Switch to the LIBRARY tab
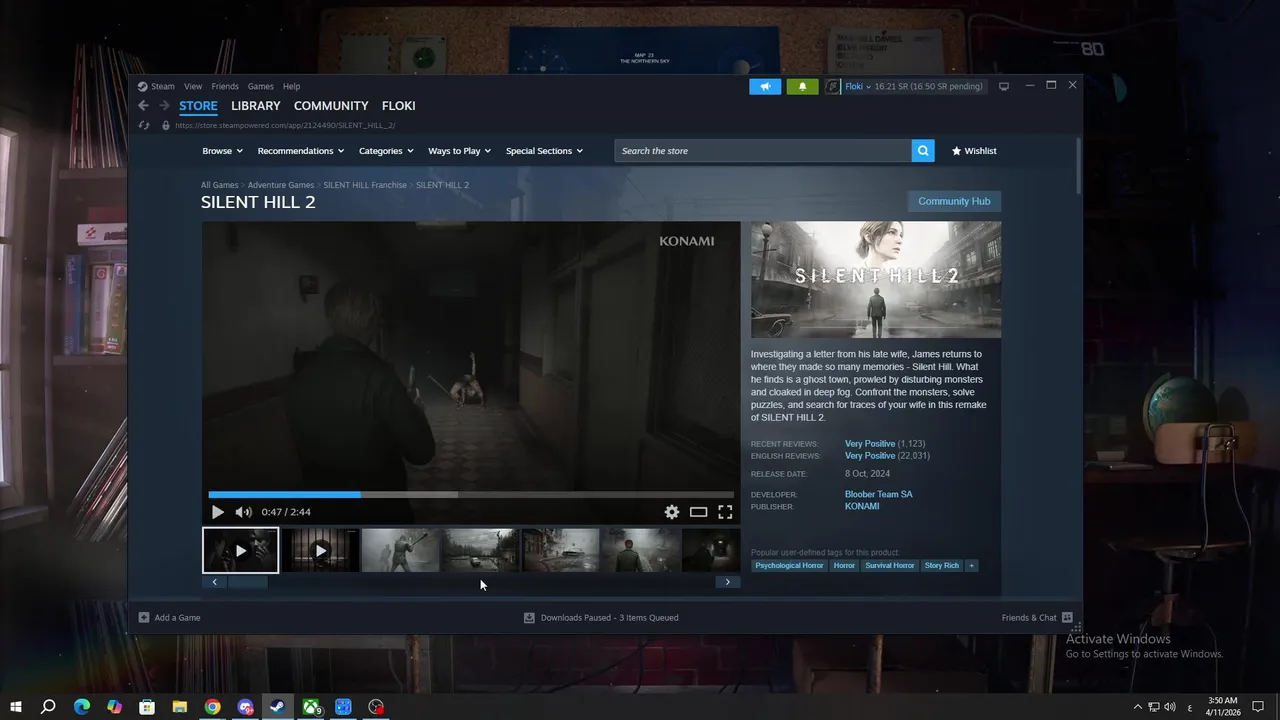1280x720 pixels. tap(256, 106)
